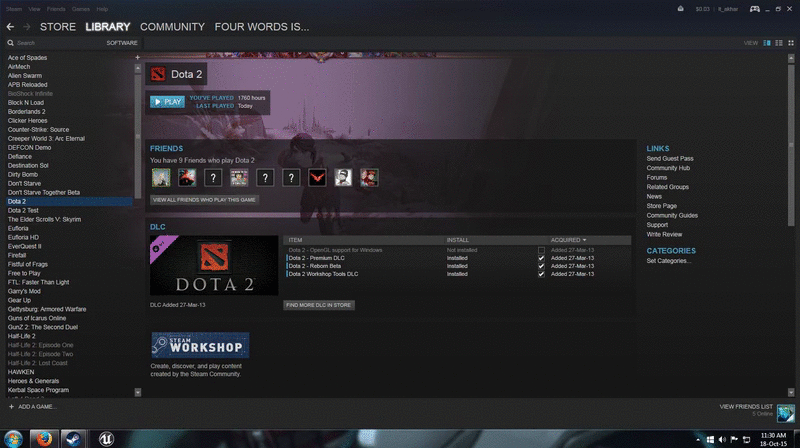Screen dimensions: 800x448
Task: Click the PLAY button for Dota 2
Action: 167,102
